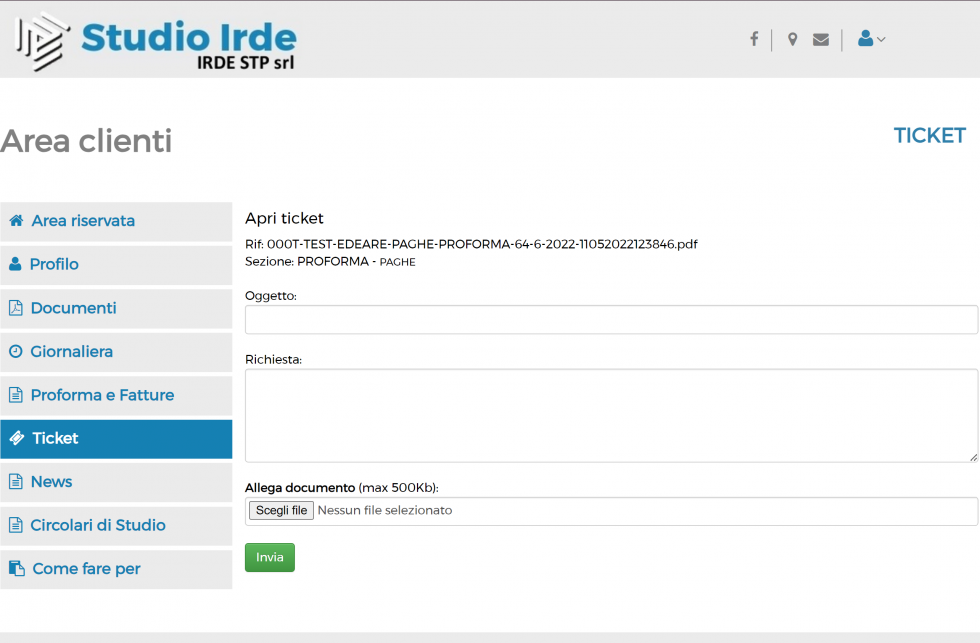
Task: Open the Facebook icon in header
Action: coord(754,39)
